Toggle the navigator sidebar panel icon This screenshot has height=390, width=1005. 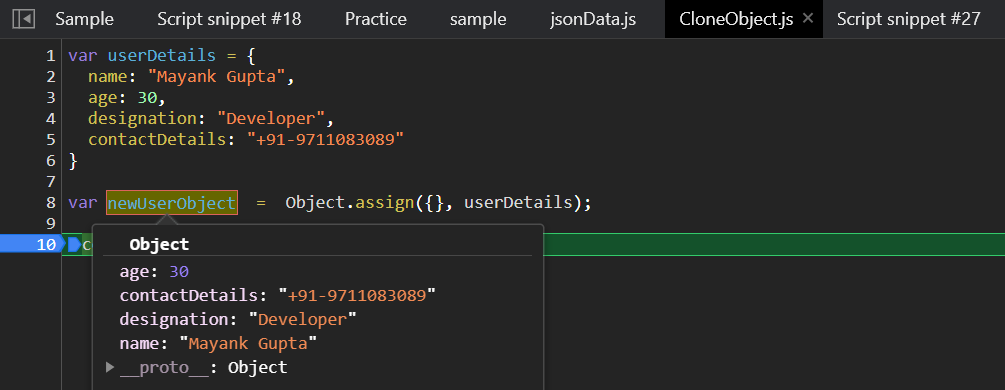tap(24, 19)
